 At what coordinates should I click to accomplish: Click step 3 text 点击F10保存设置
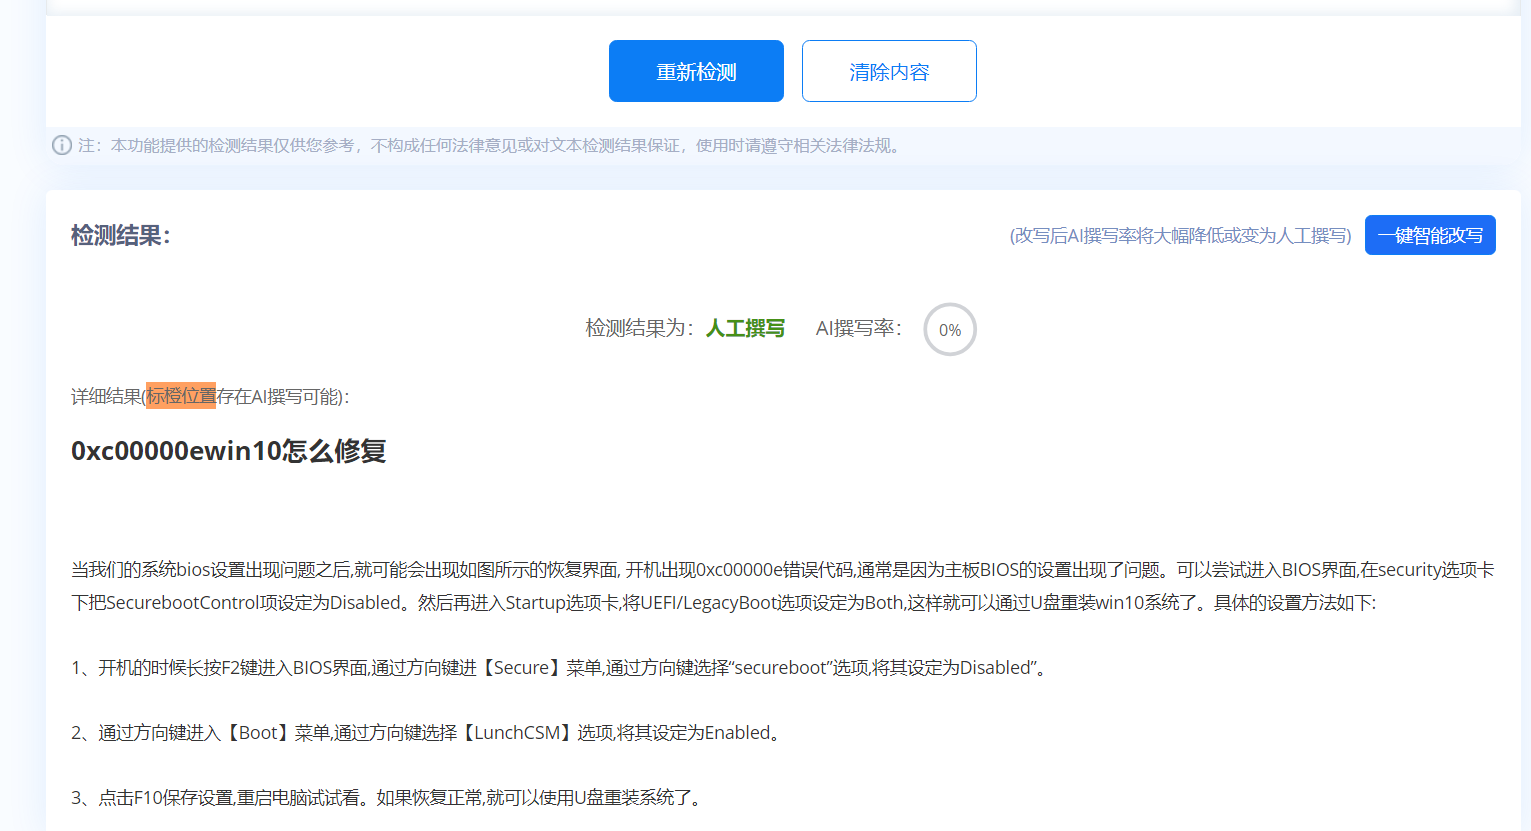click(387, 798)
